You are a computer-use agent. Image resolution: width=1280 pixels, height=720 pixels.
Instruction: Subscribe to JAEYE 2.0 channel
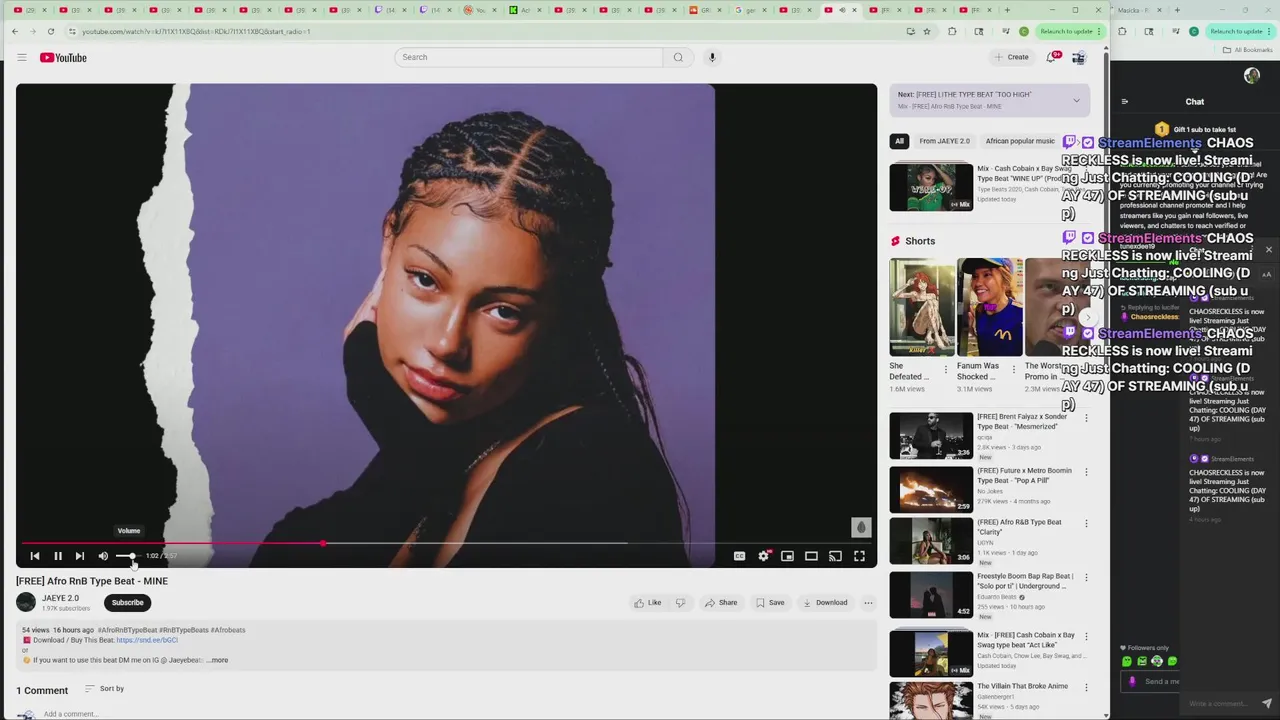(127, 602)
